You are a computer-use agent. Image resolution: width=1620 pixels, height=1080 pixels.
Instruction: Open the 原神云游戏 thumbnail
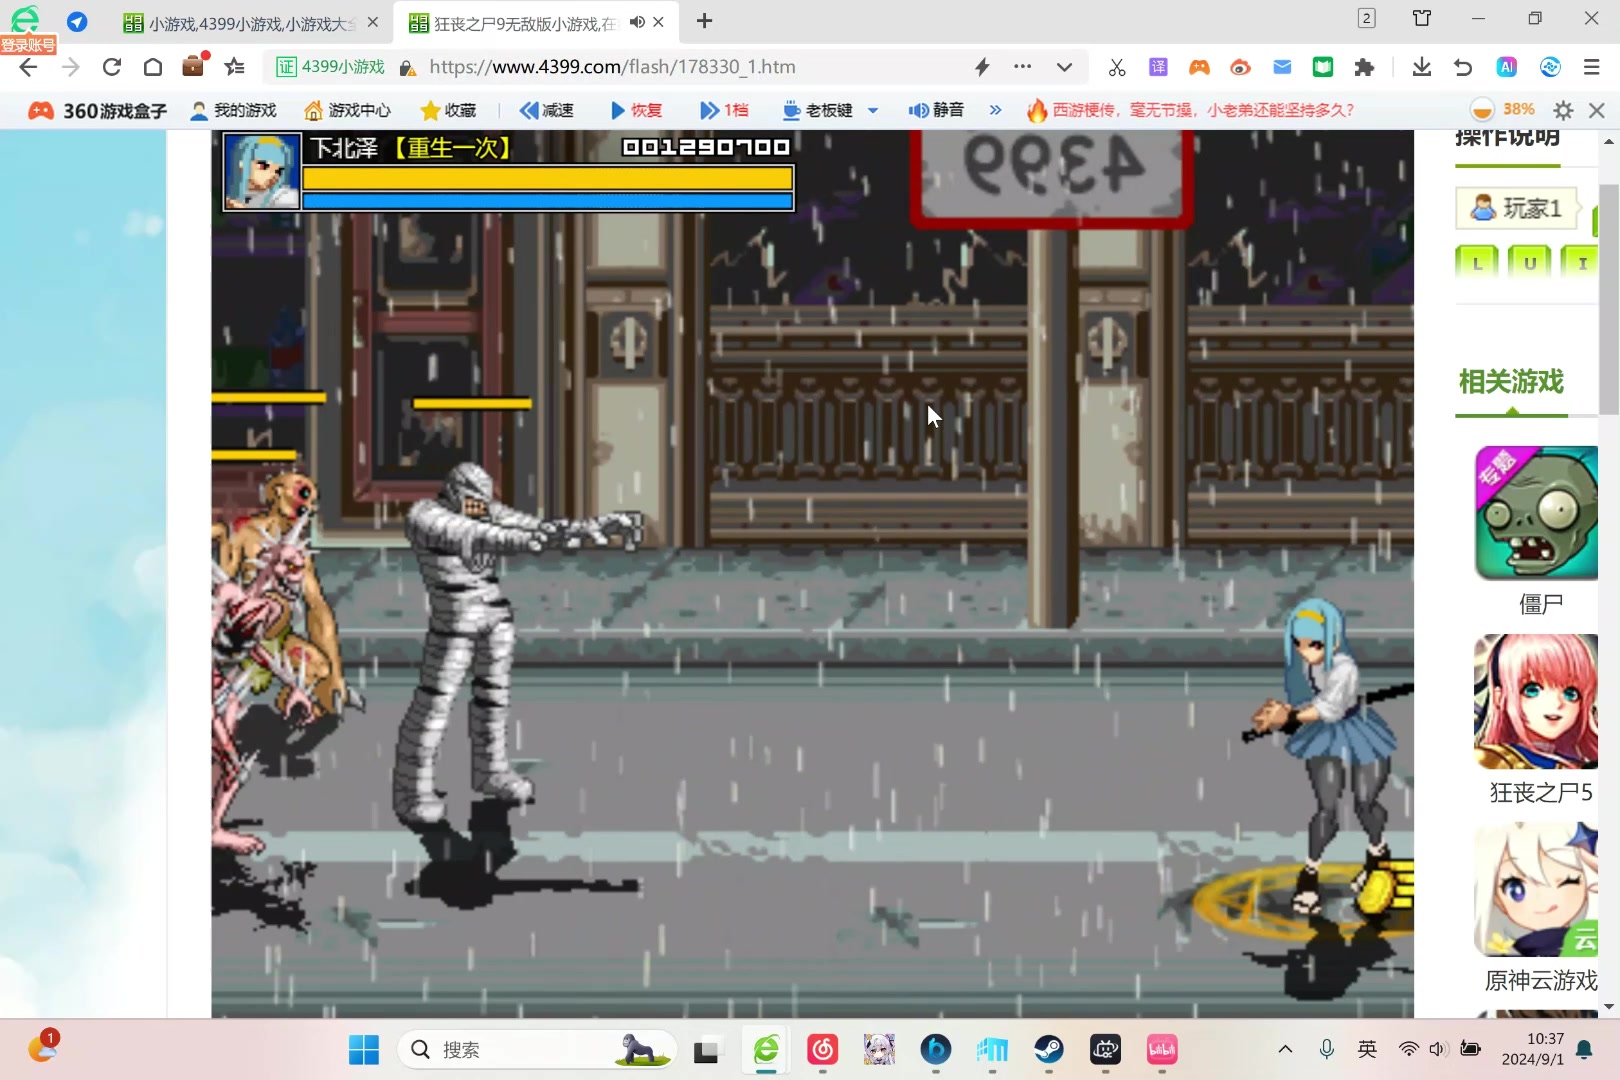point(1536,889)
